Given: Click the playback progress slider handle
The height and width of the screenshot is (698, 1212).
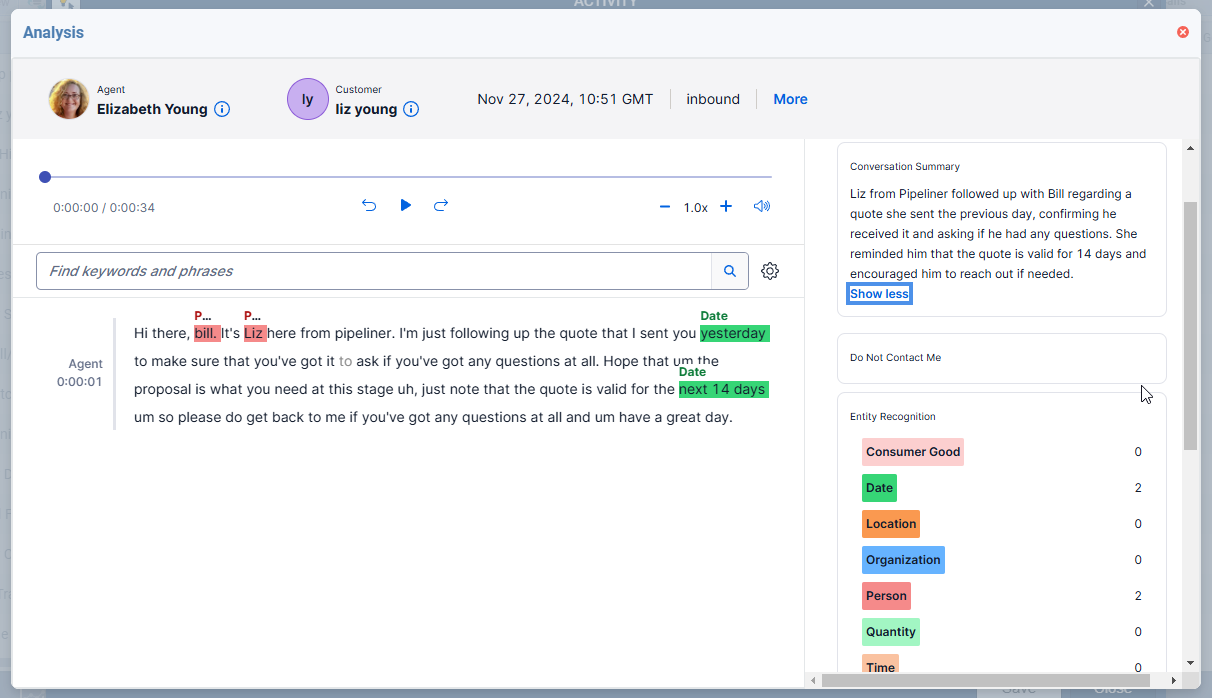Looking at the screenshot, I should 45,176.
